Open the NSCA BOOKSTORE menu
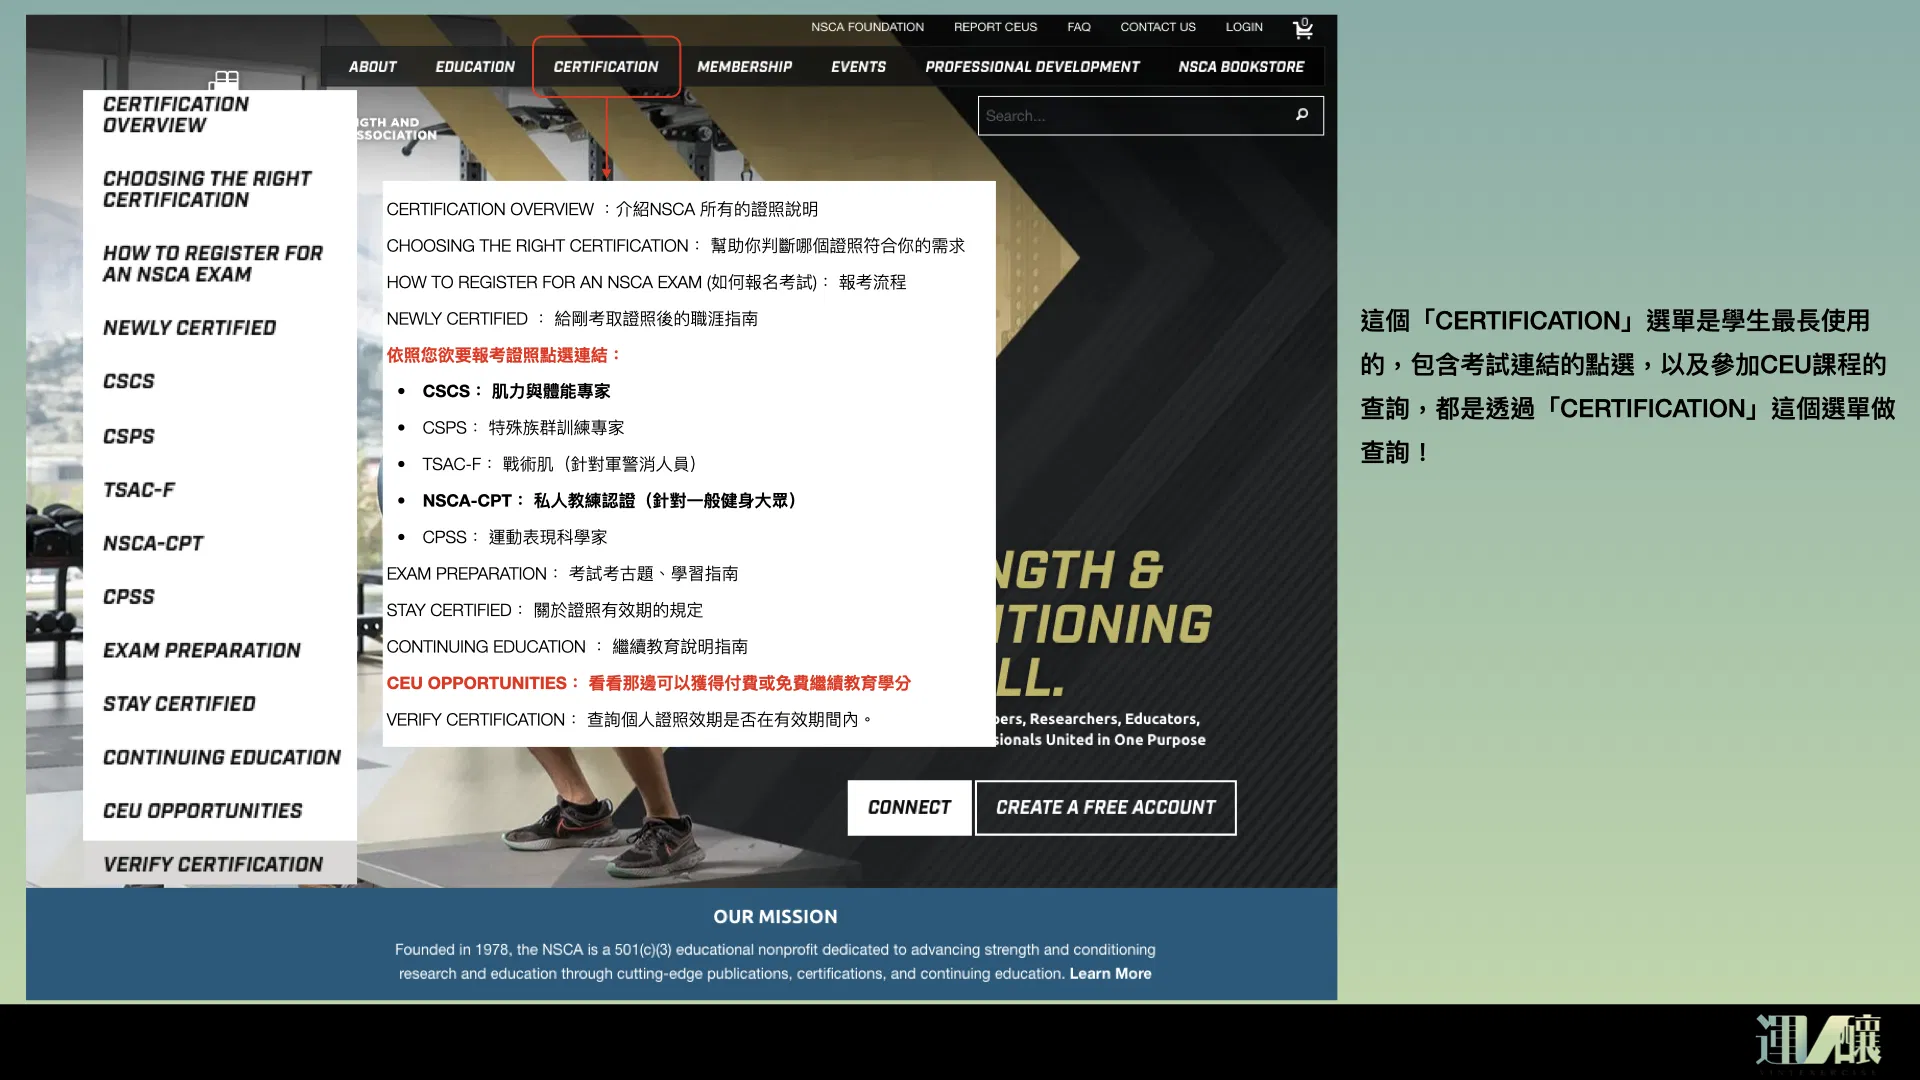 pyautogui.click(x=1241, y=67)
